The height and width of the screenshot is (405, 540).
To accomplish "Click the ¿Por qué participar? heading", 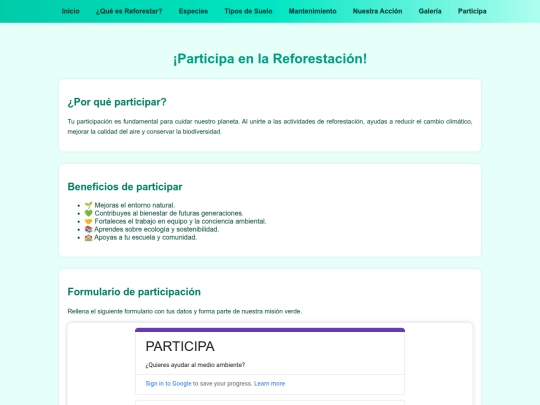I will [x=117, y=102].
